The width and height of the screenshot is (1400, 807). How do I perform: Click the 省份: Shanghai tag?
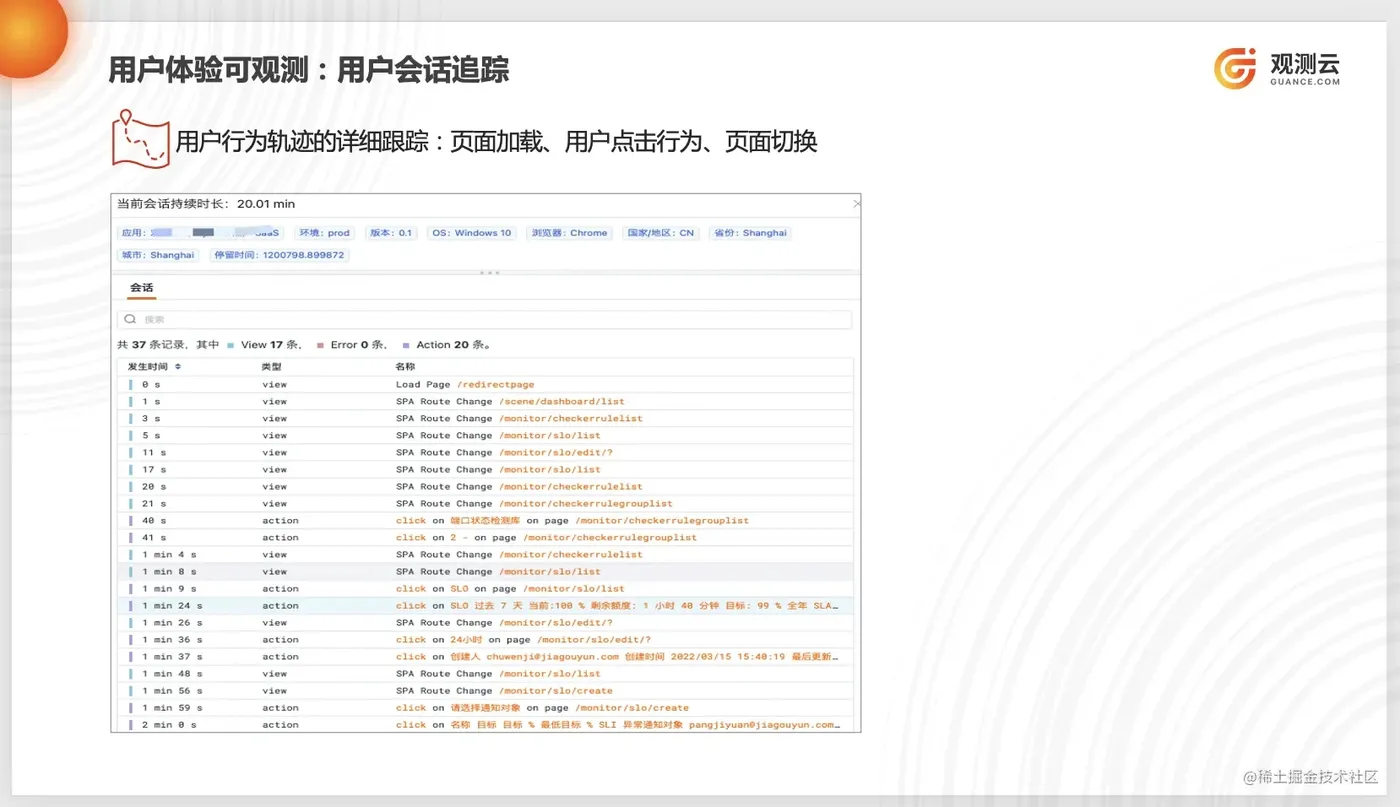(750, 233)
